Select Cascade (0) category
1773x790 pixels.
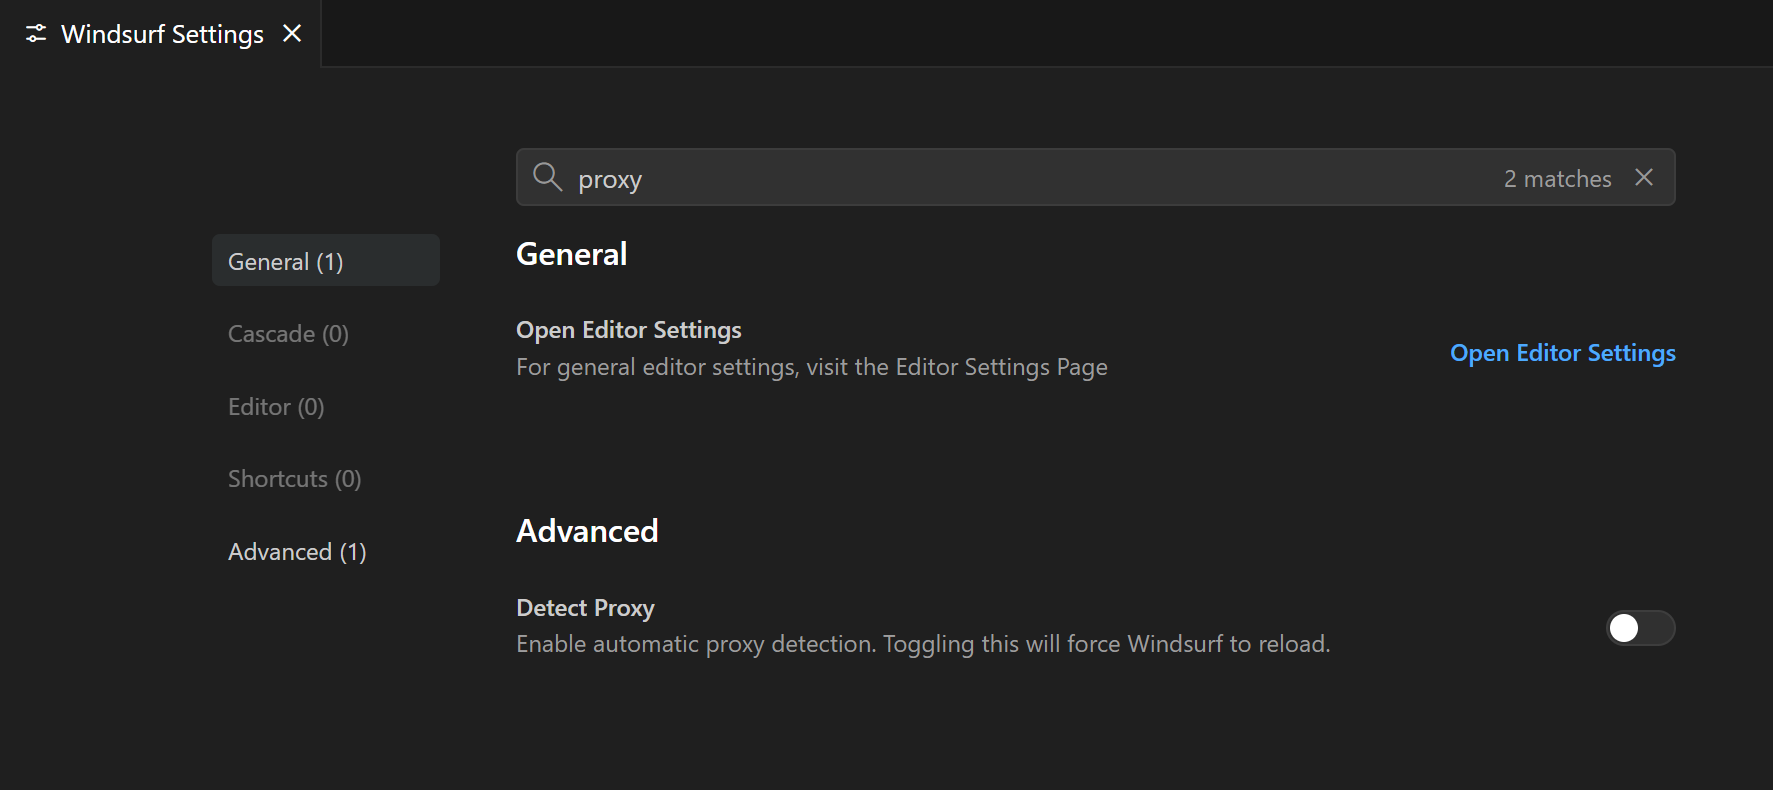pyautogui.click(x=326, y=334)
